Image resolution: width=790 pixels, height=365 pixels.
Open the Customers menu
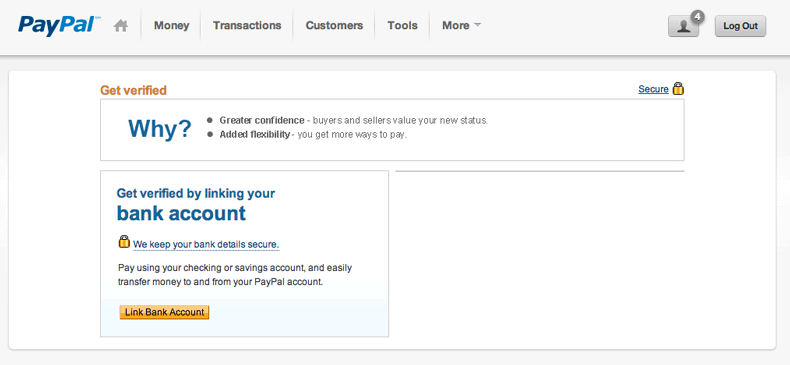334,25
